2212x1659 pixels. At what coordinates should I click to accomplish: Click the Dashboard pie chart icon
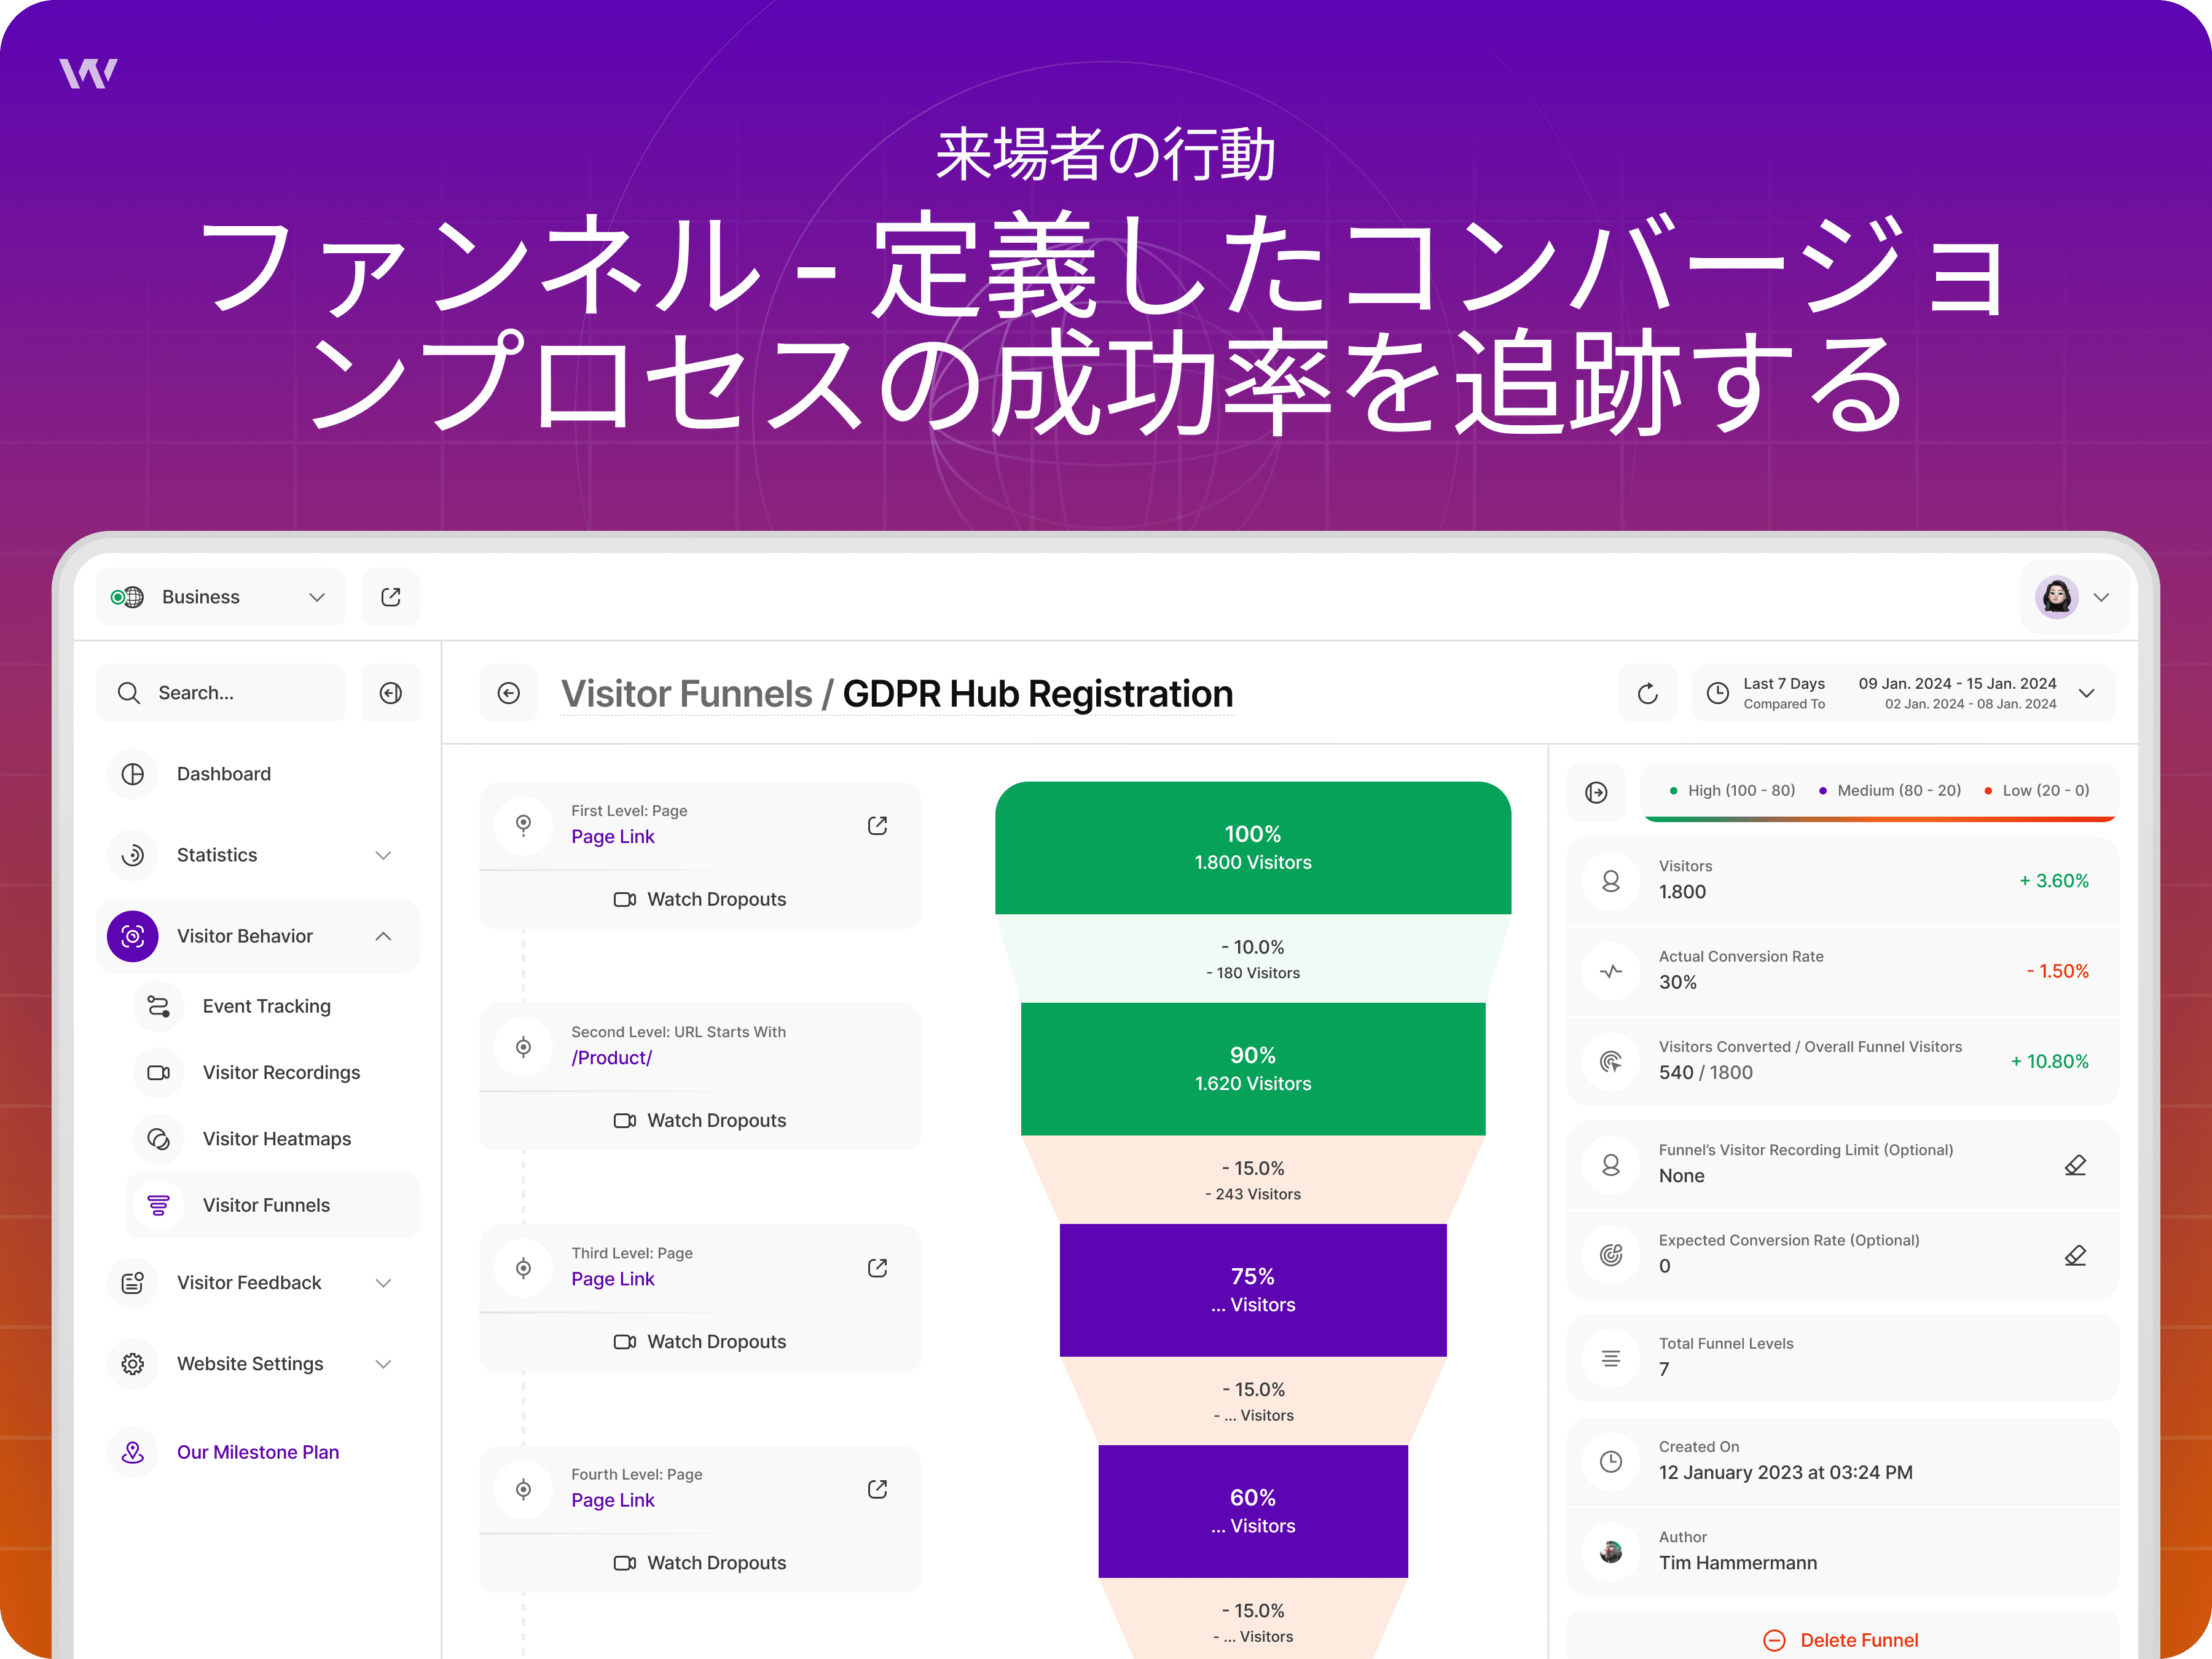133,774
